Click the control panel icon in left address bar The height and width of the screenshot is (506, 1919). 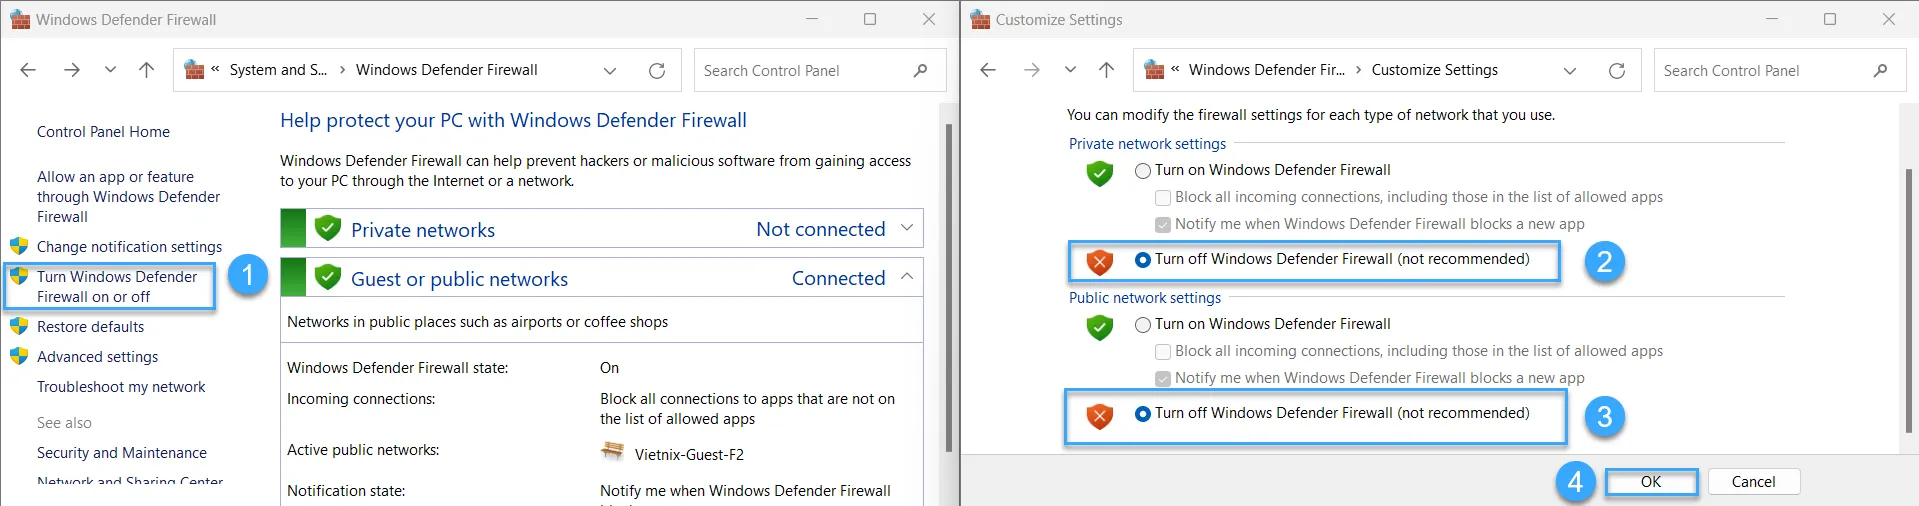(x=195, y=70)
